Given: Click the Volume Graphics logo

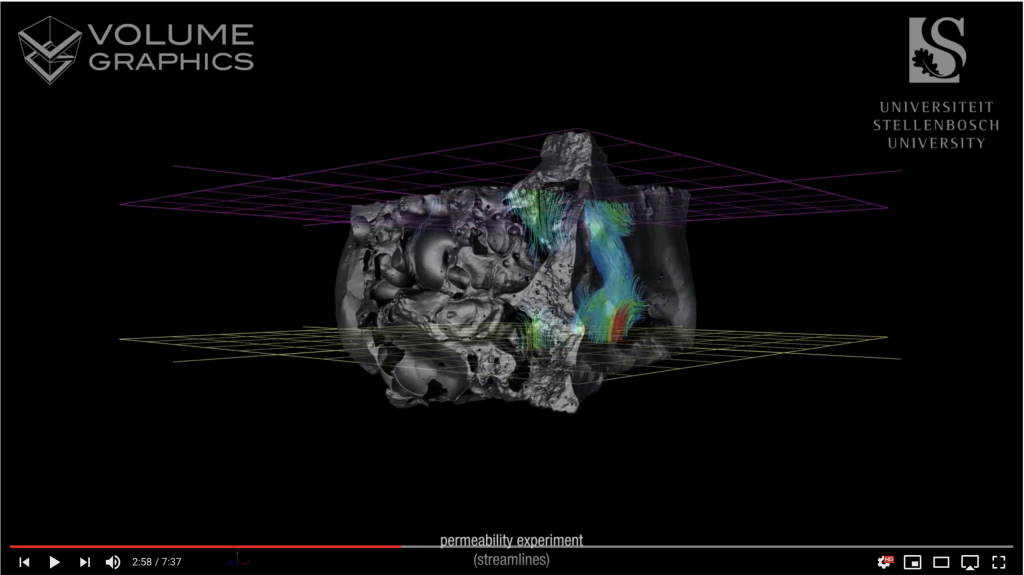Looking at the screenshot, I should tap(136, 48).
